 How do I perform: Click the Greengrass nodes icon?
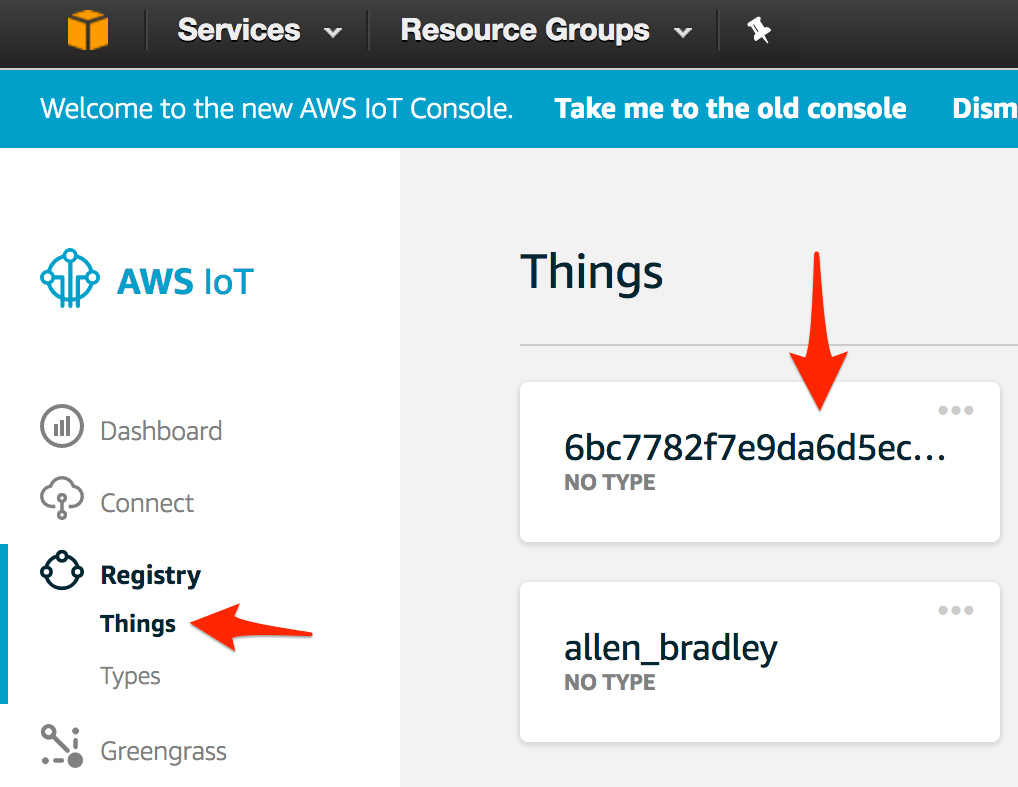pyautogui.click(x=61, y=747)
